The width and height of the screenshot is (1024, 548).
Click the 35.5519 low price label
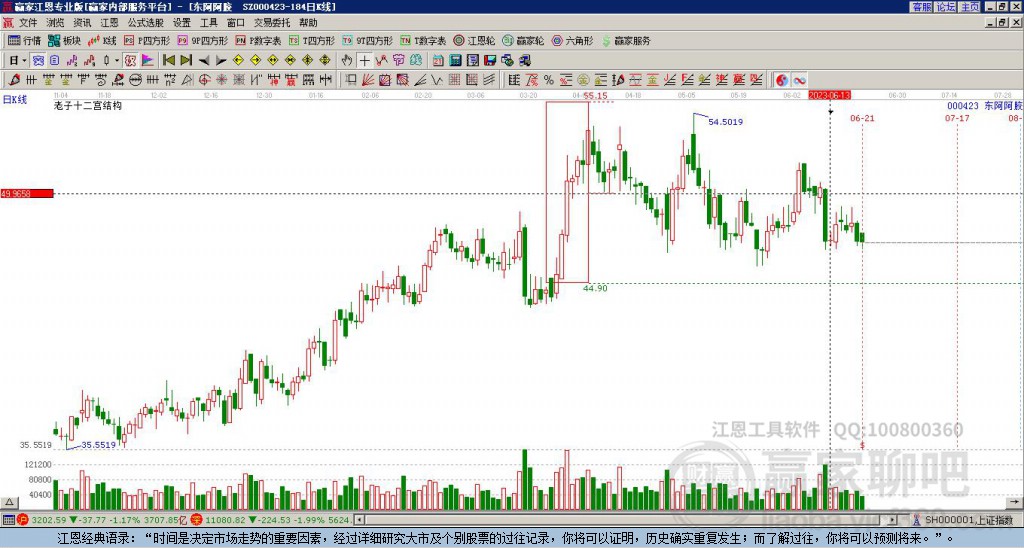click(99, 444)
